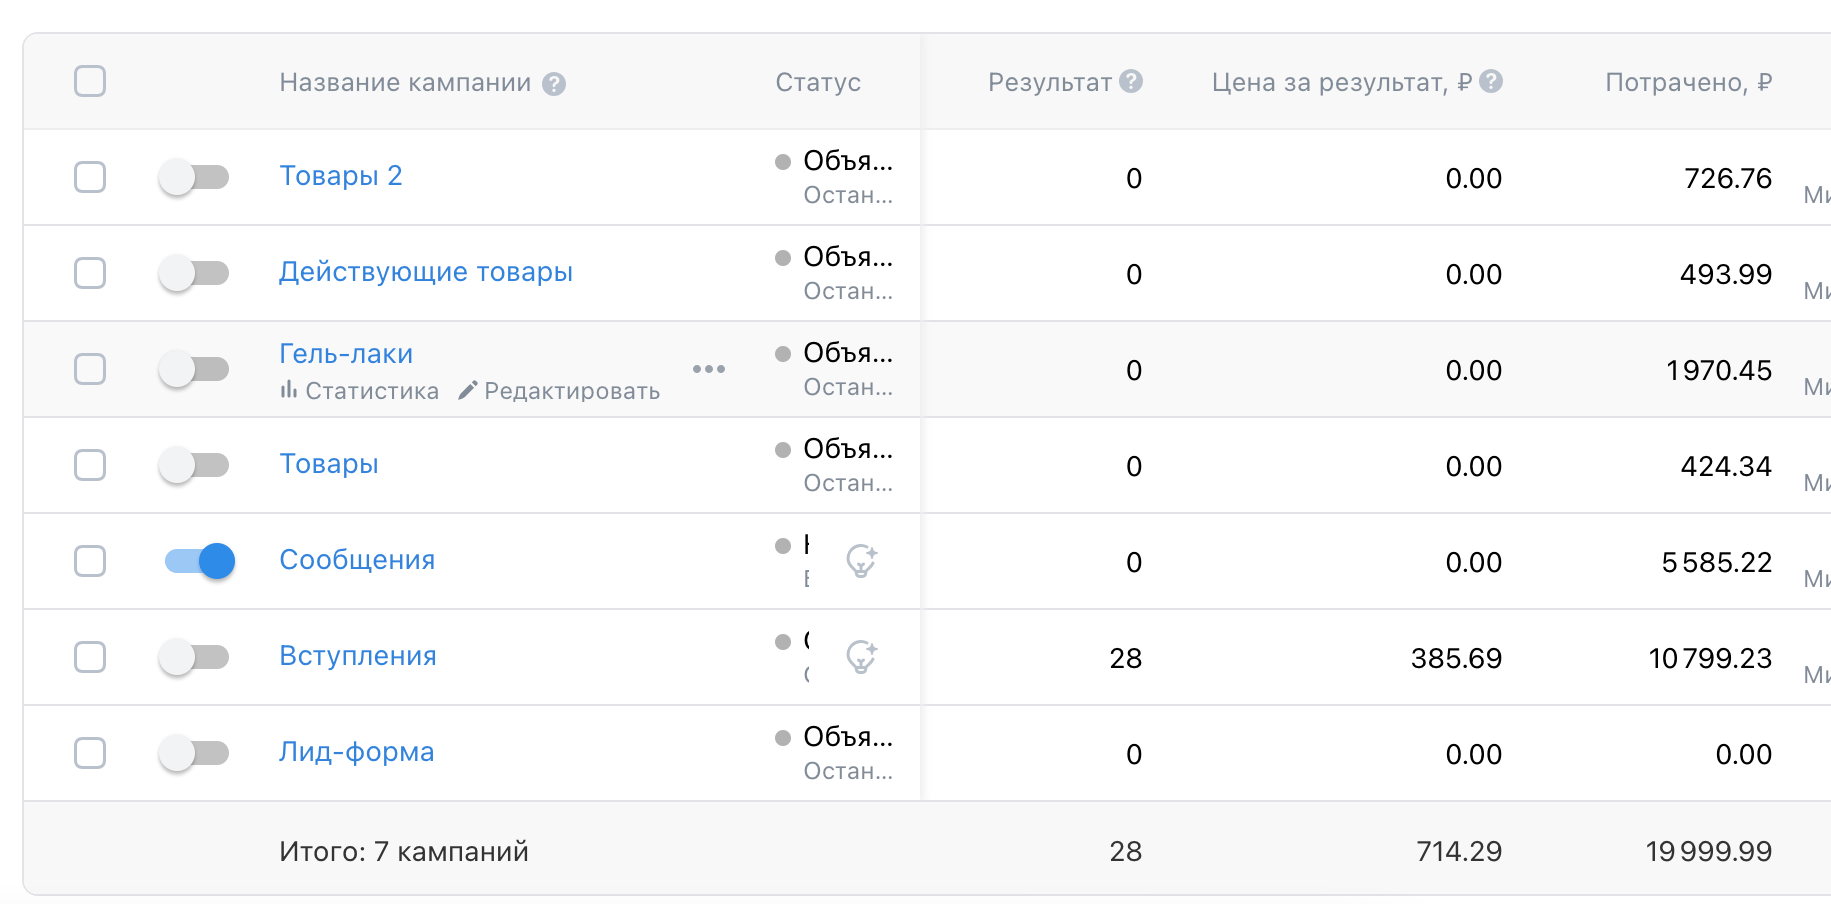Click lightbulb recommendation icon in Вступления row
The width and height of the screenshot is (1831, 904).
pos(861,657)
